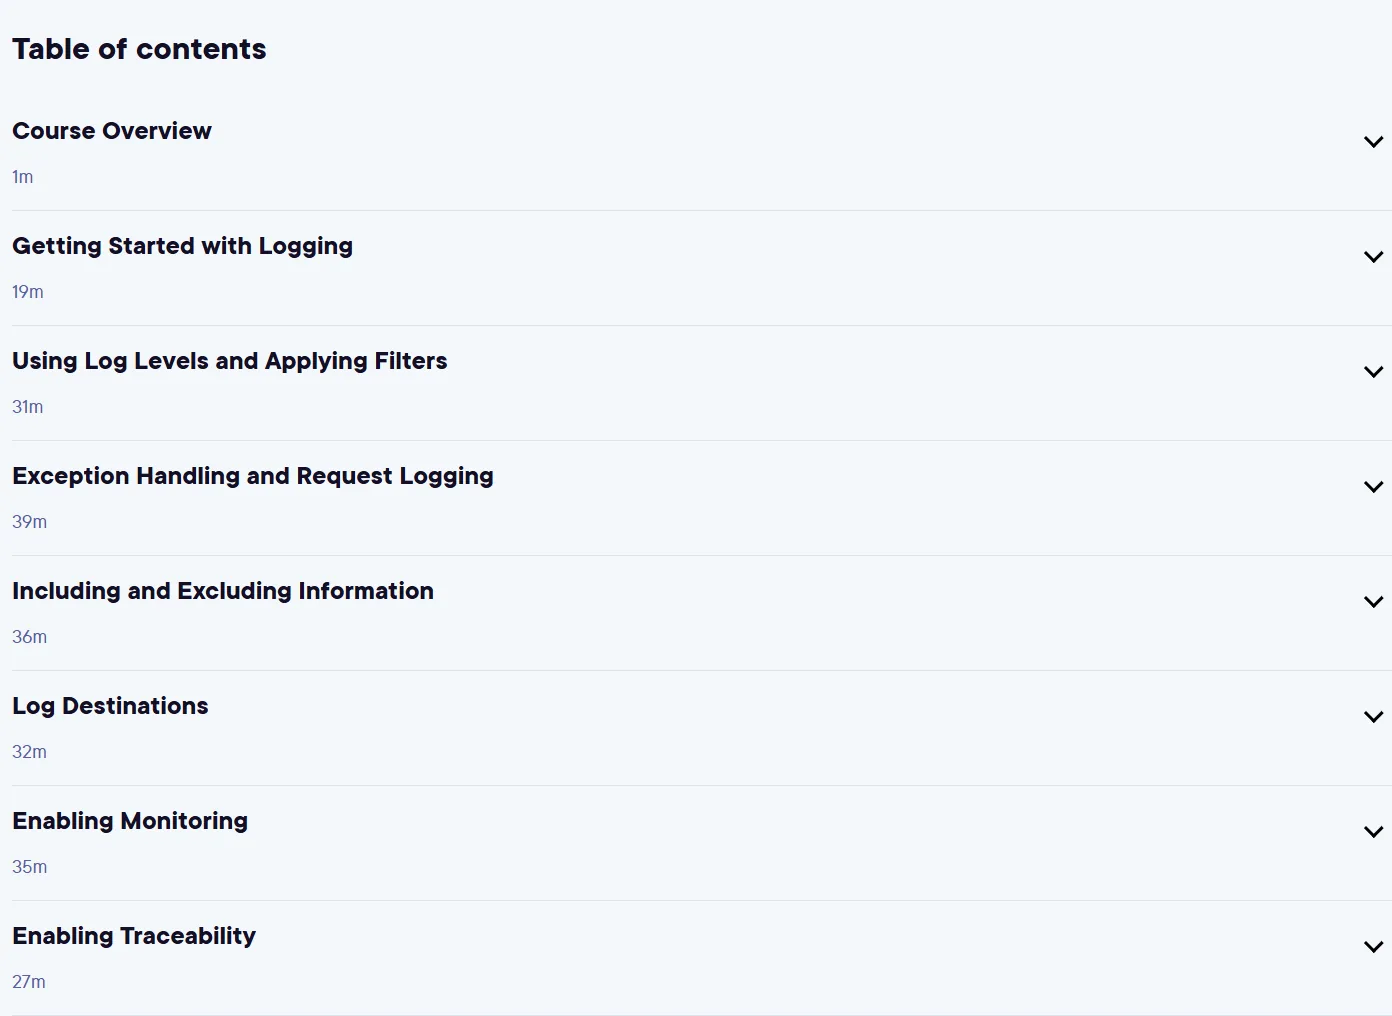Expand Getting Started with Logging chevron
Viewport: 1392px width, 1016px height.
[1373, 257]
